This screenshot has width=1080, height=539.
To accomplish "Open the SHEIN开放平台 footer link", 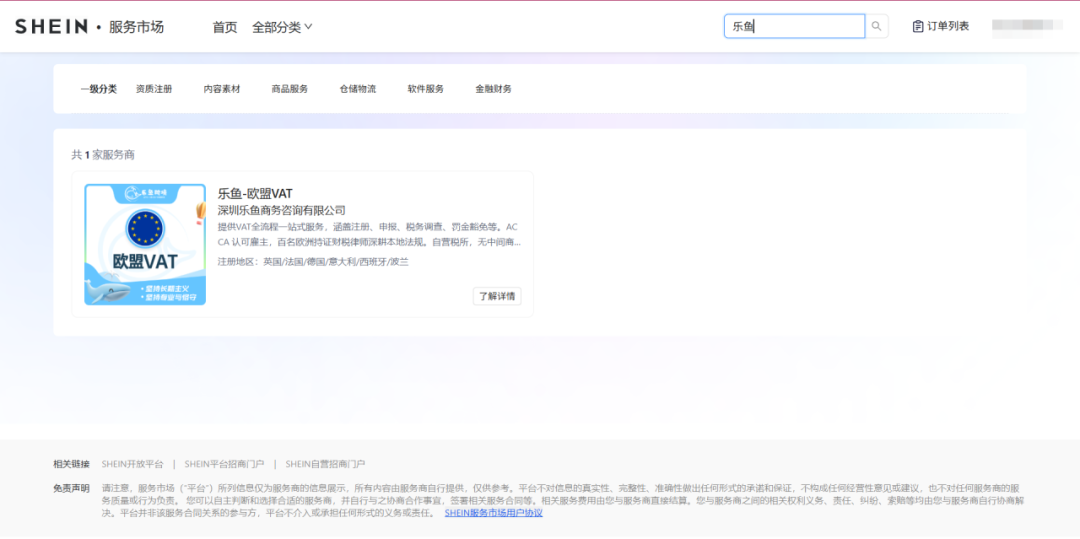I will (132, 464).
